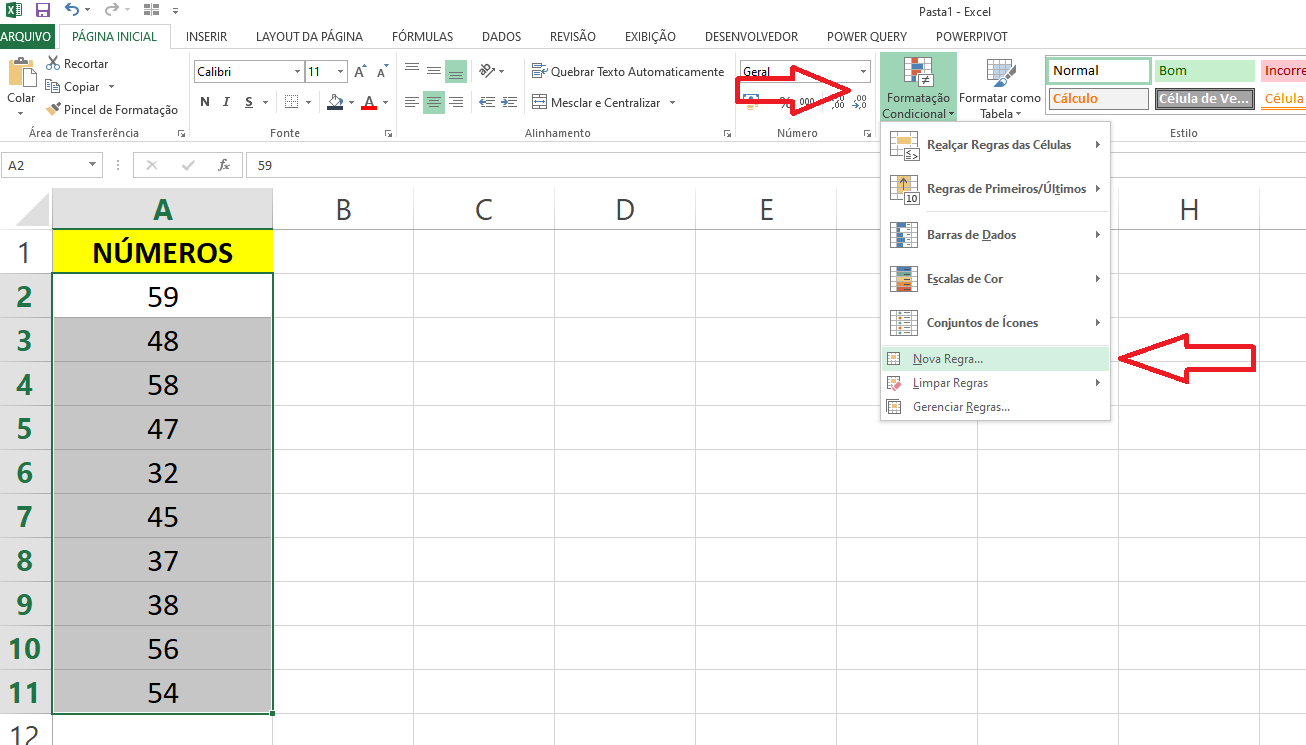Image resolution: width=1306 pixels, height=745 pixels.
Task: Click the red font color button
Action: [369, 102]
